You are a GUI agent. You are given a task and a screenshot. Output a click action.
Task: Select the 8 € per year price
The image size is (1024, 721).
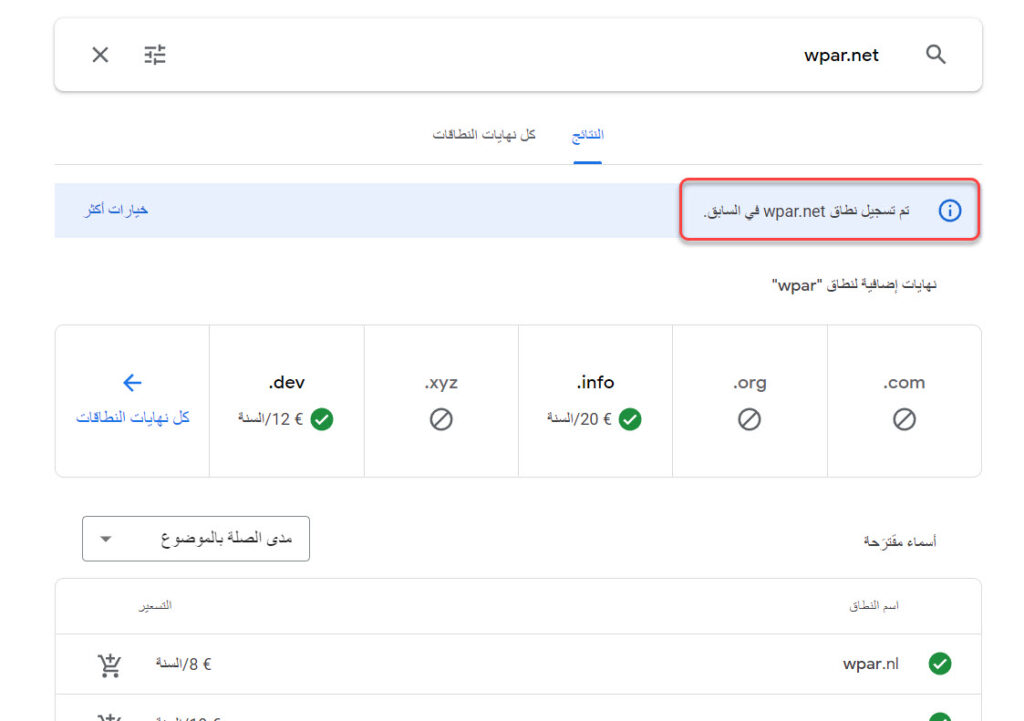(184, 664)
